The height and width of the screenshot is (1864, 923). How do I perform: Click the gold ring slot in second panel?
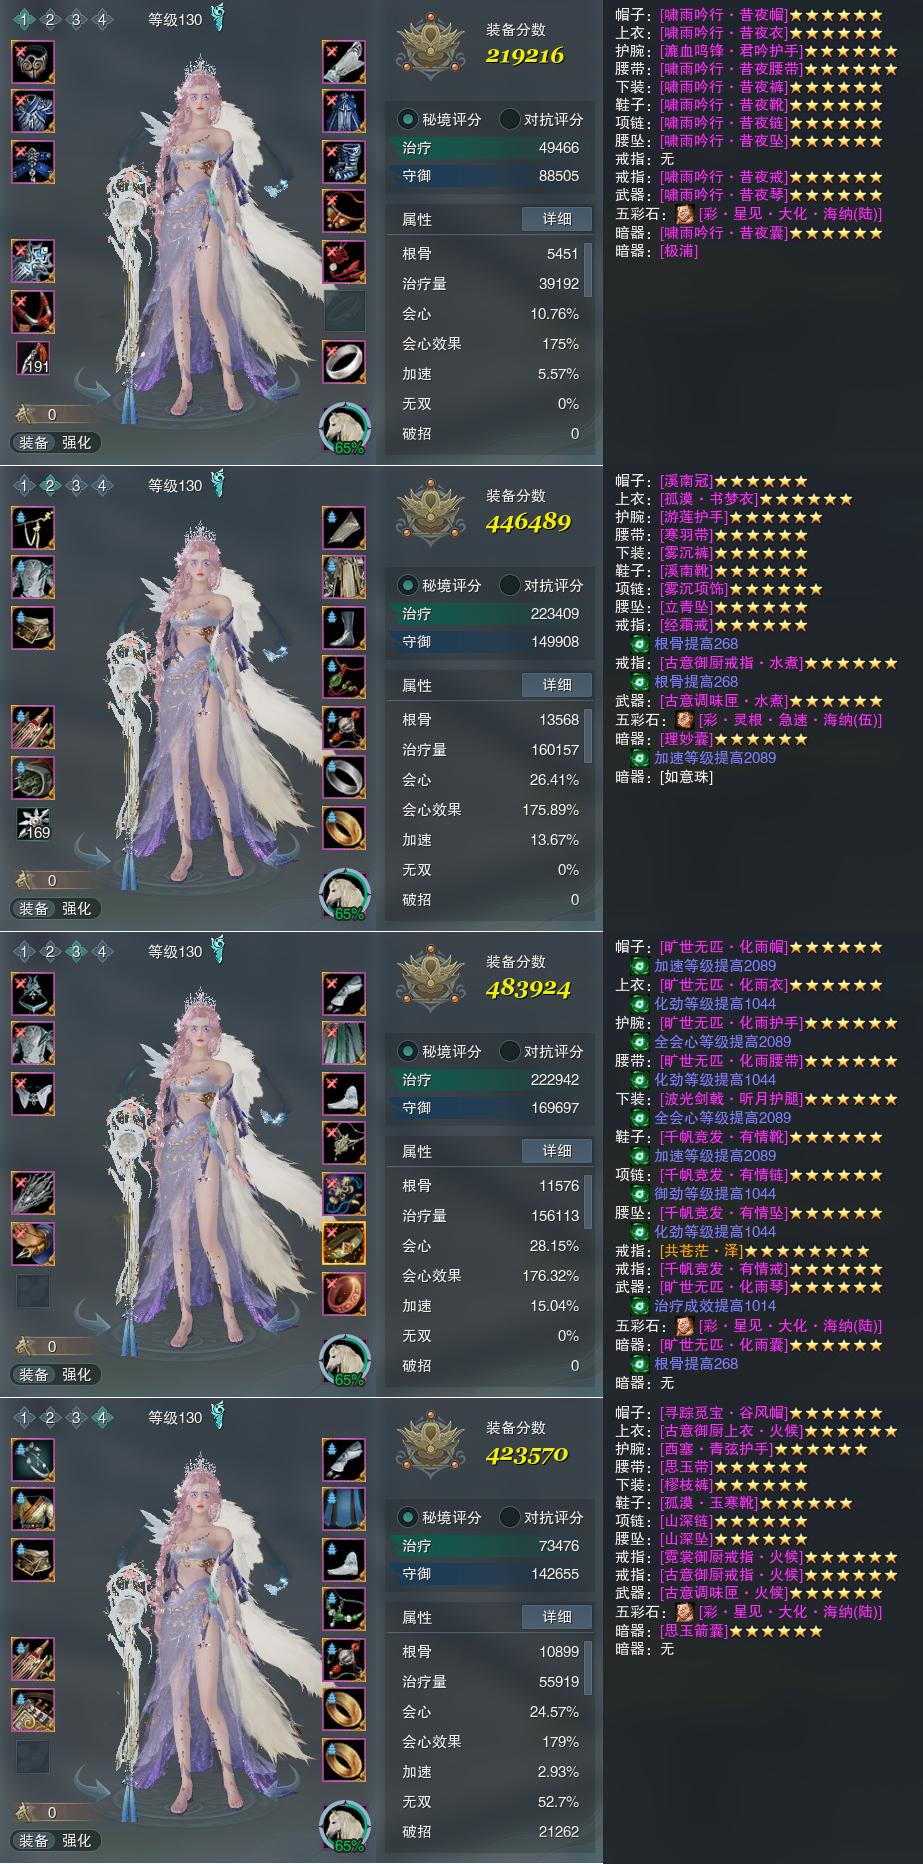(x=344, y=827)
